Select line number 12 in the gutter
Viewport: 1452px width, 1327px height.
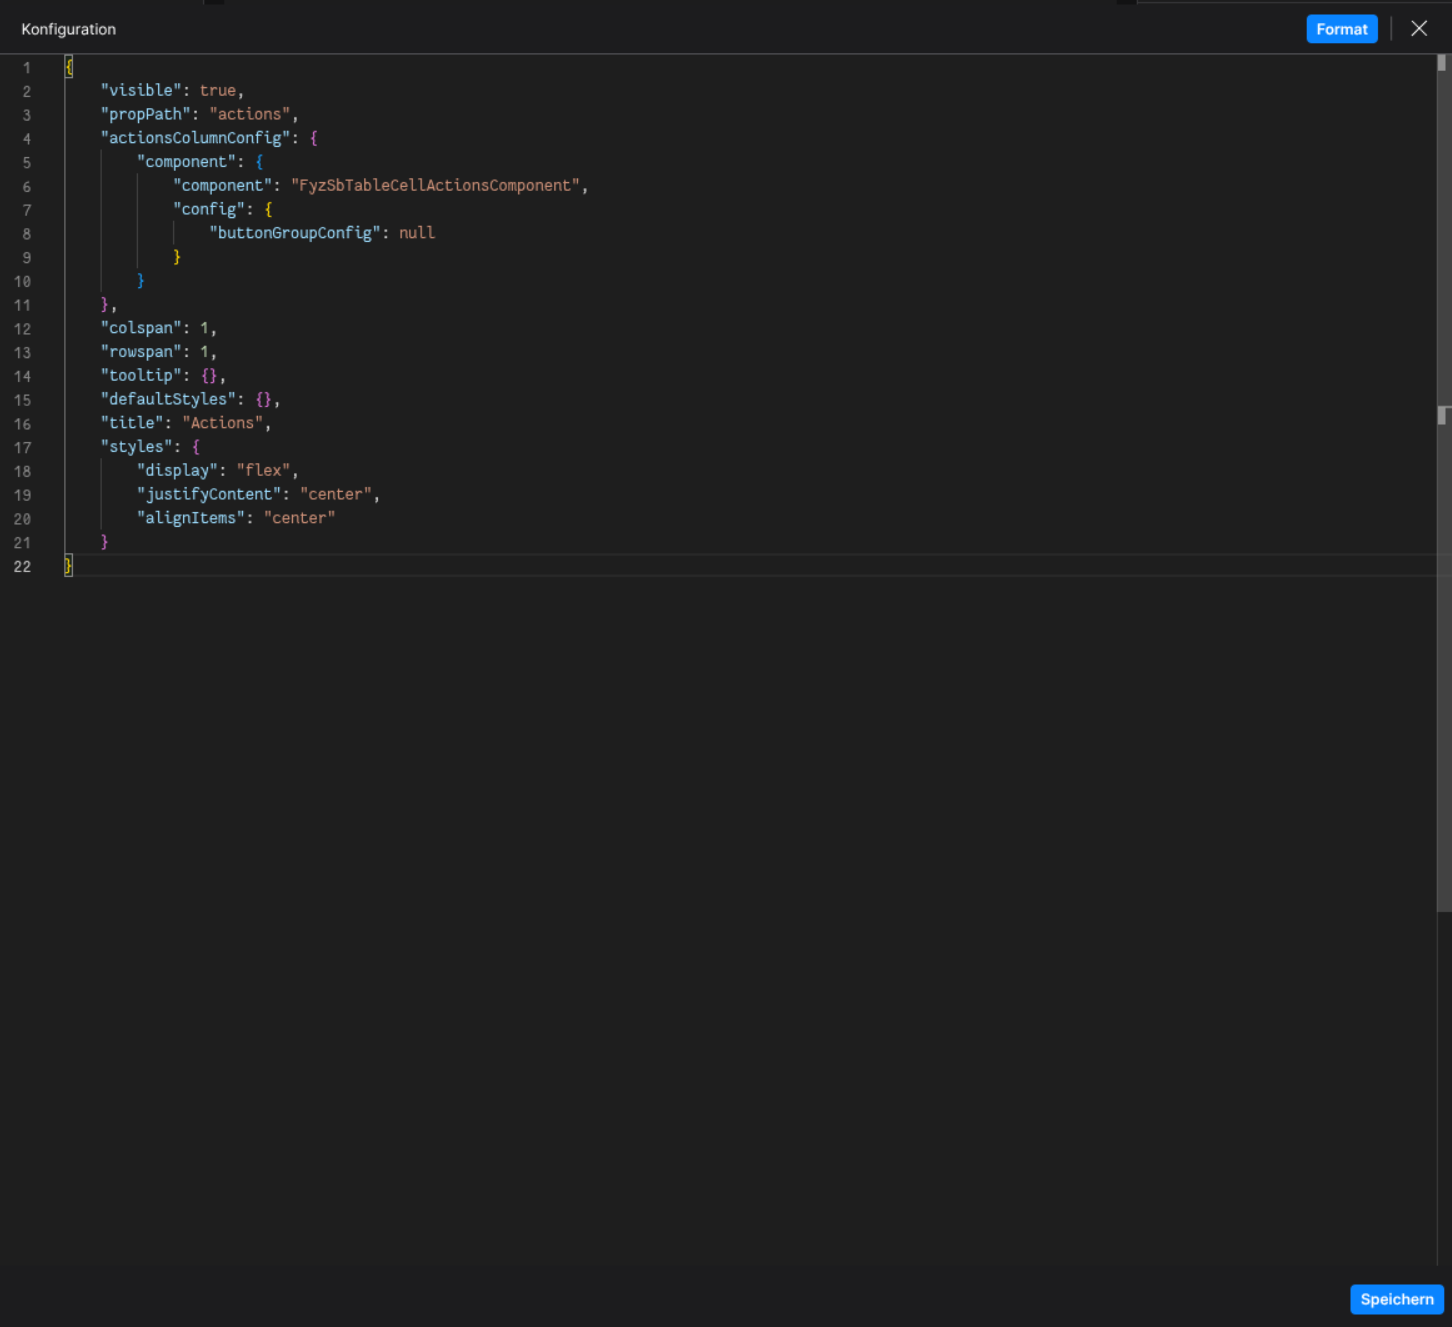tap(23, 329)
